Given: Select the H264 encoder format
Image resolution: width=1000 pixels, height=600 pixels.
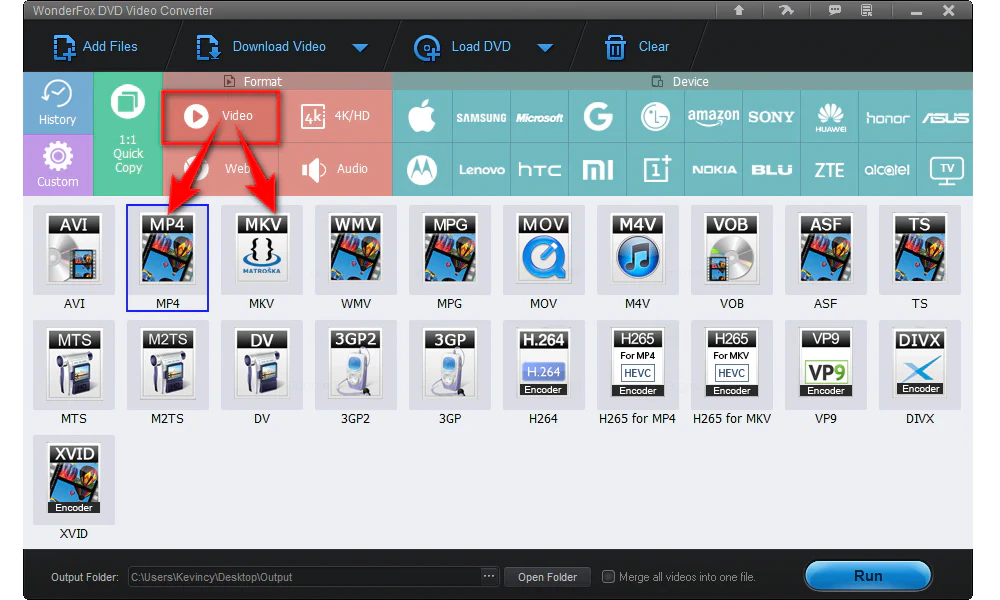Looking at the screenshot, I should tap(543, 365).
